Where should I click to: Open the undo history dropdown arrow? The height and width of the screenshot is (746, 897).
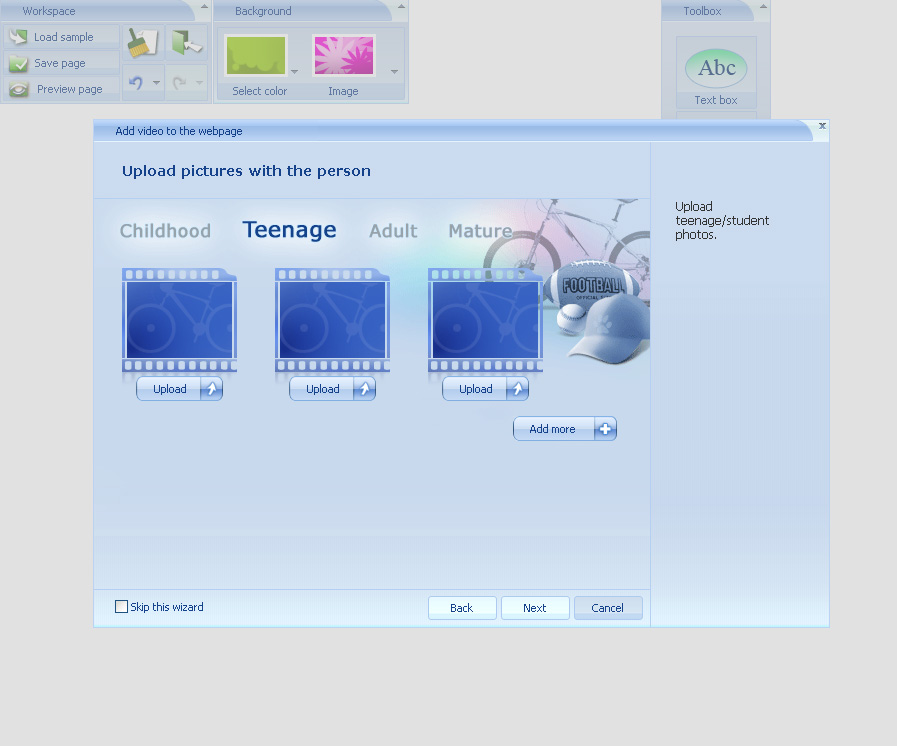pyautogui.click(x=156, y=83)
